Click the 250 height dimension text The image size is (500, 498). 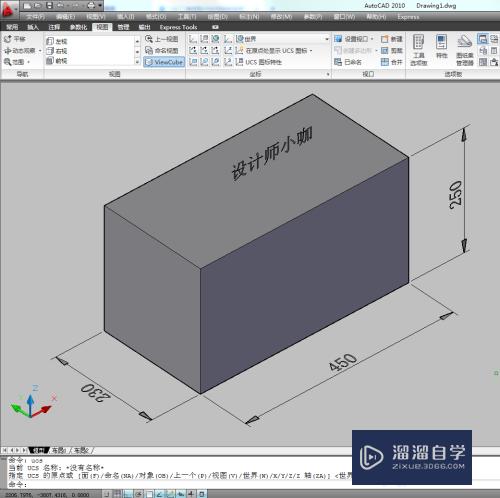tap(456, 195)
